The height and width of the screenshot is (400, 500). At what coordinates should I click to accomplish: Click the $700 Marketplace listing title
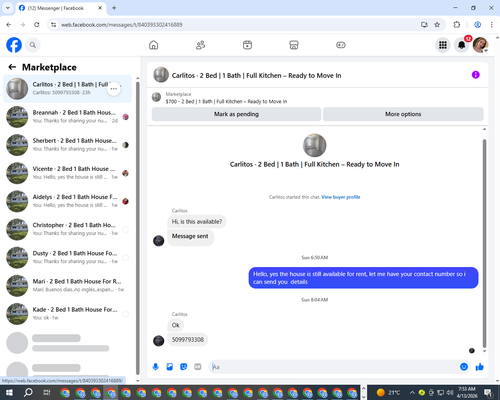point(226,101)
